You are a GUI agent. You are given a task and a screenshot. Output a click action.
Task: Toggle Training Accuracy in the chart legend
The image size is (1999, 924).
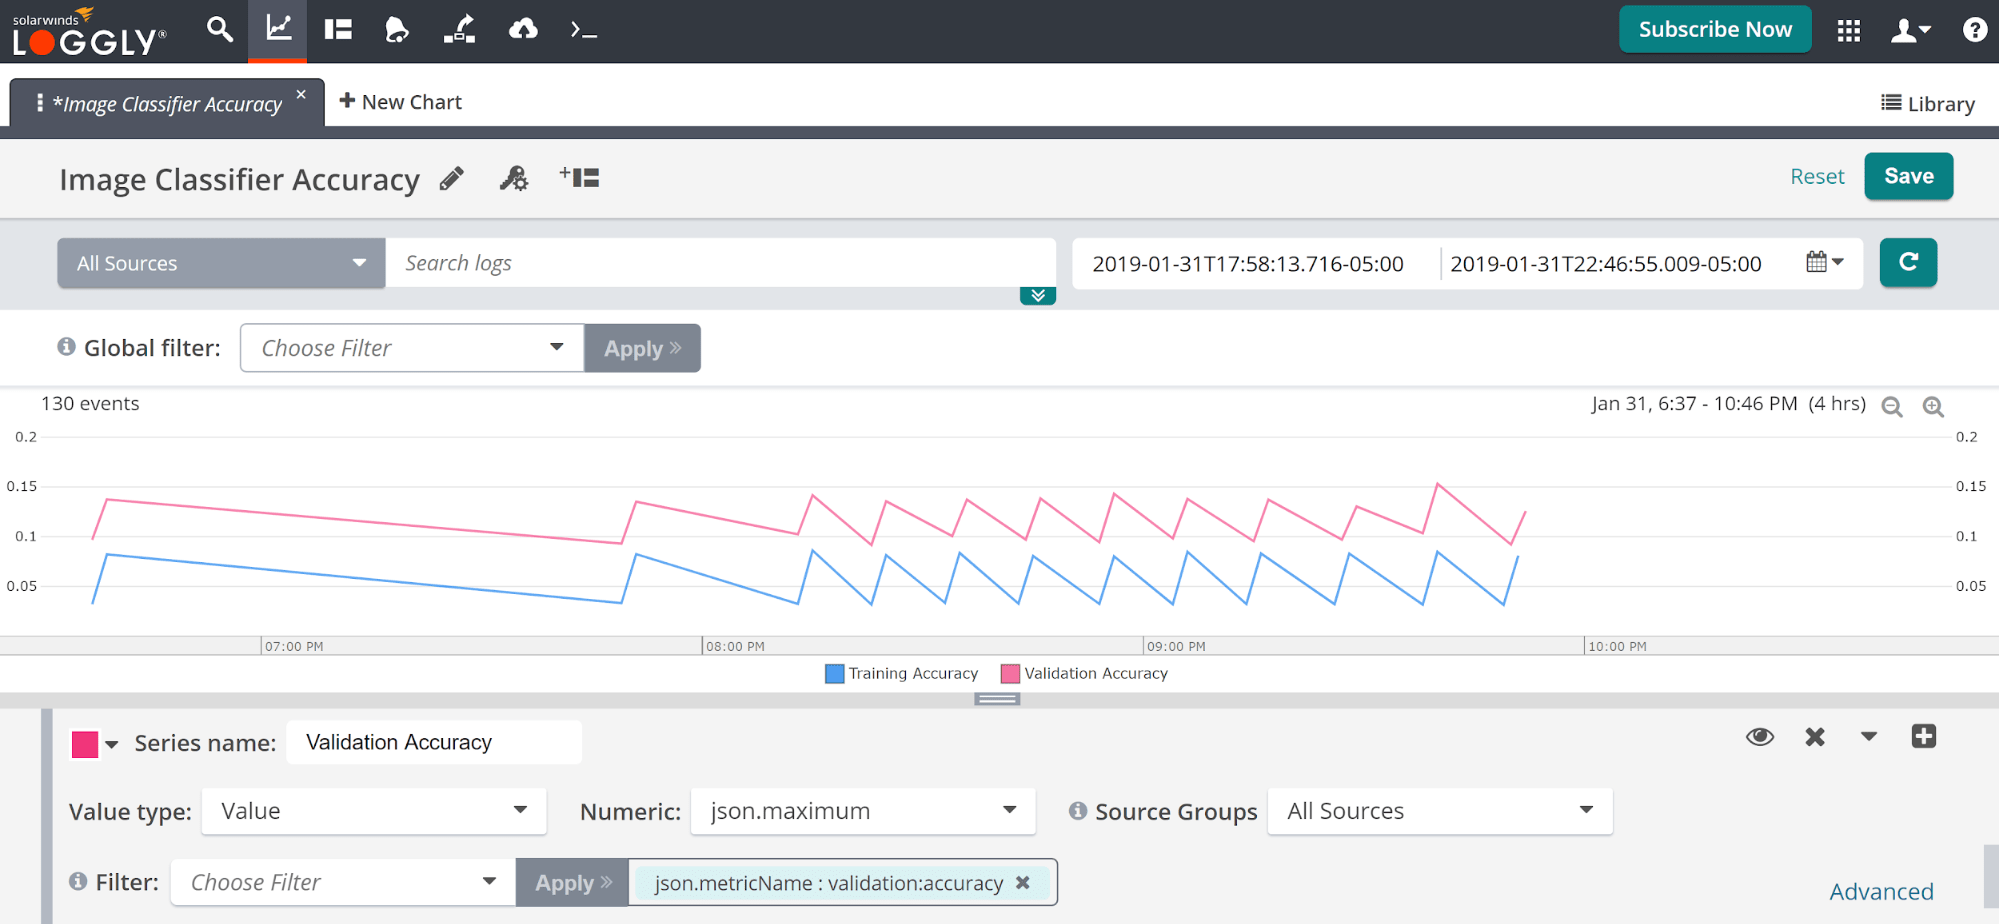901,674
